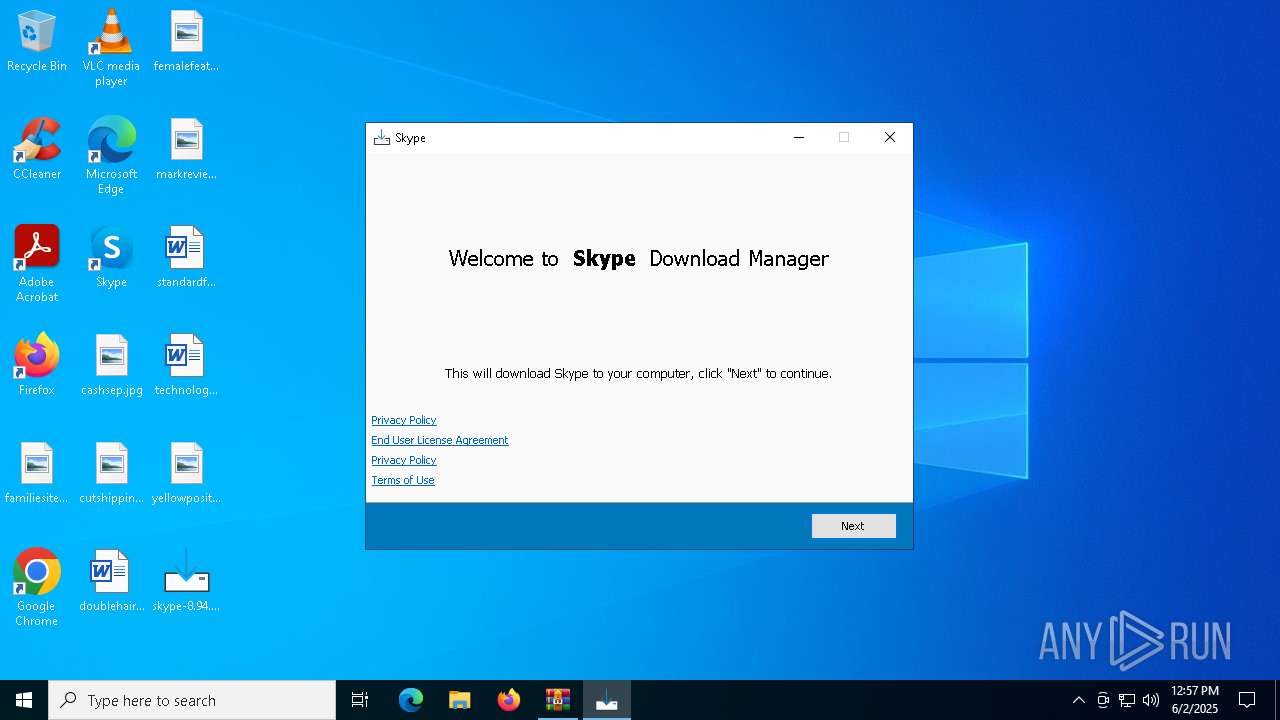Viewport: 1280px width, 720px height.
Task: Open WinRAR from the taskbar
Action: 558,700
